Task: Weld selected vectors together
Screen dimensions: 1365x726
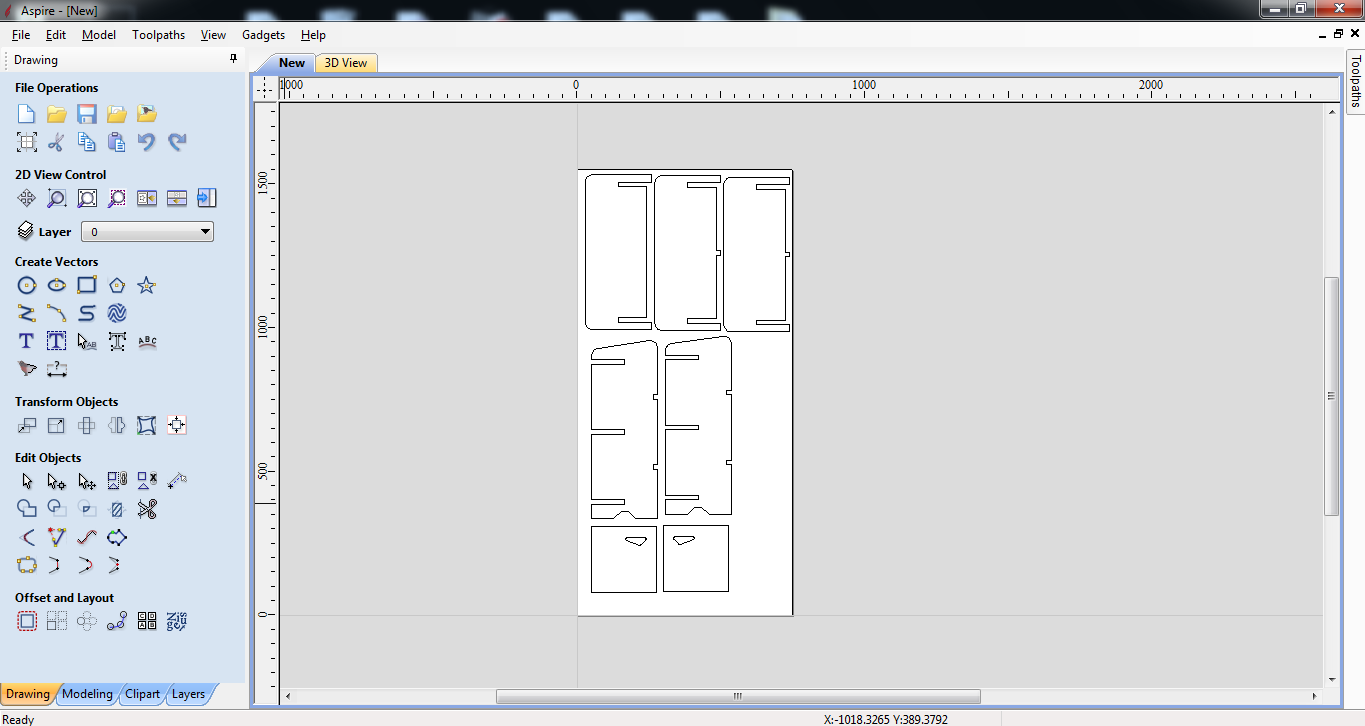Action: pos(27,509)
